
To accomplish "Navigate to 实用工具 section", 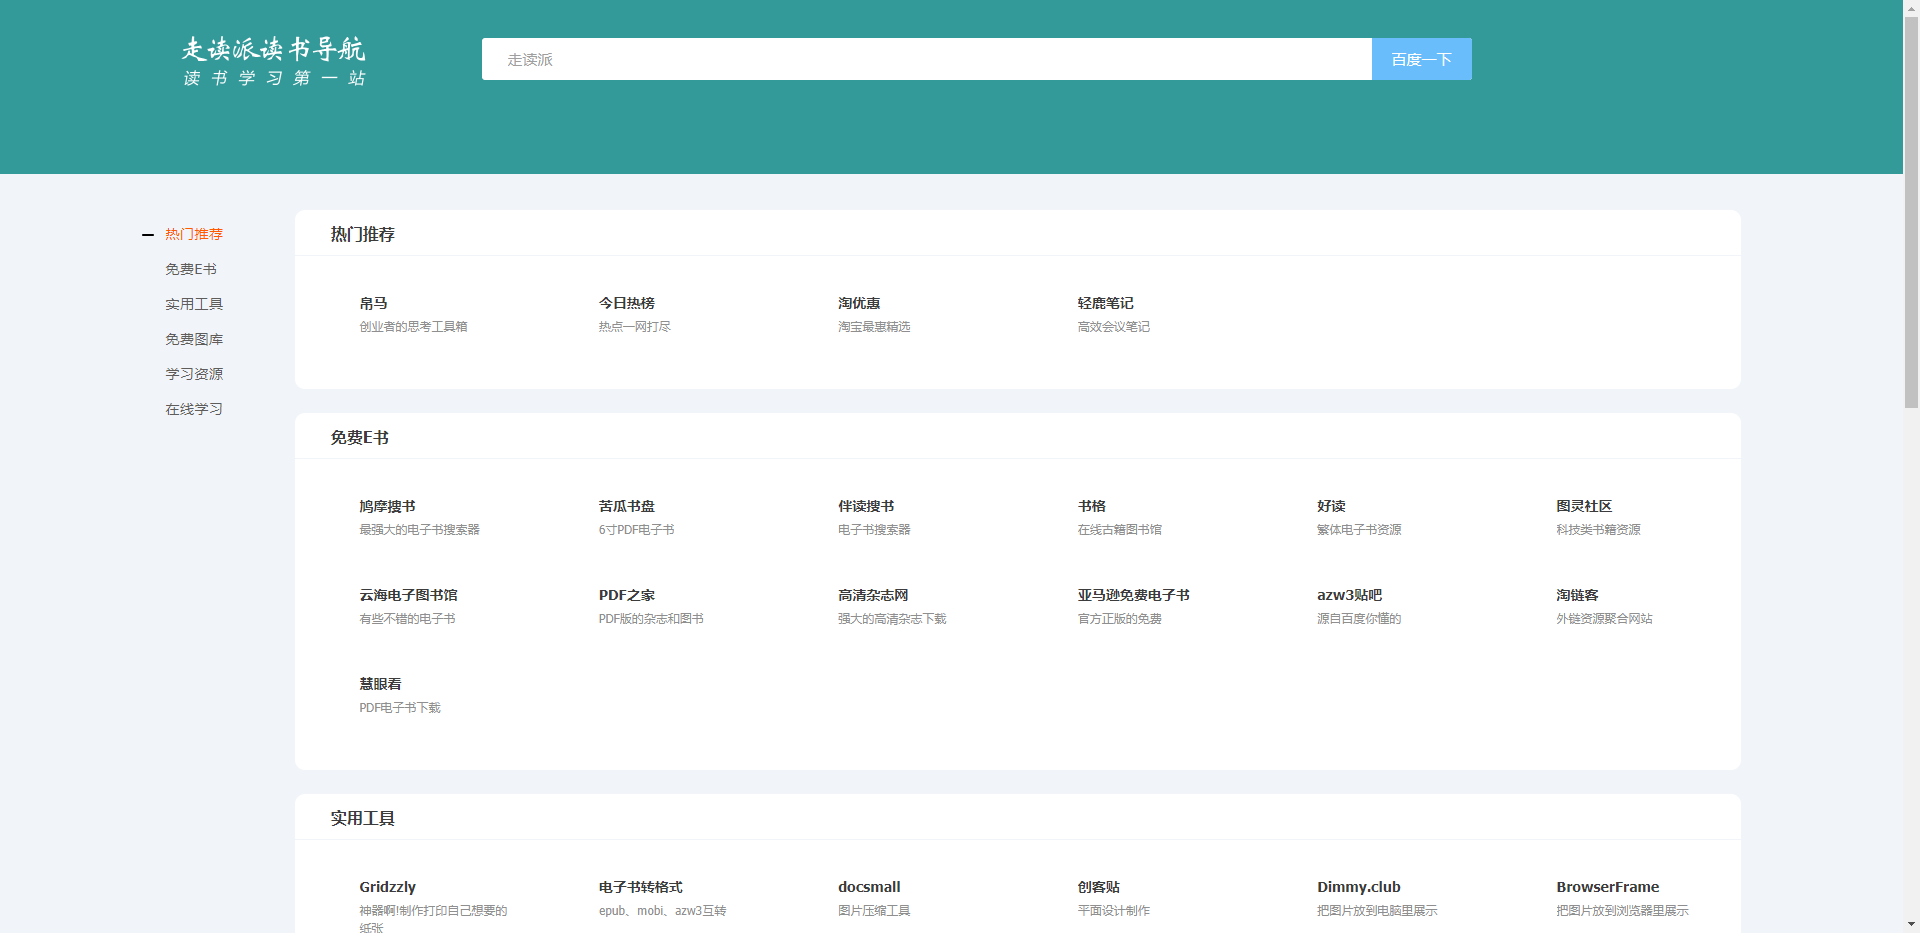I will pos(194,304).
